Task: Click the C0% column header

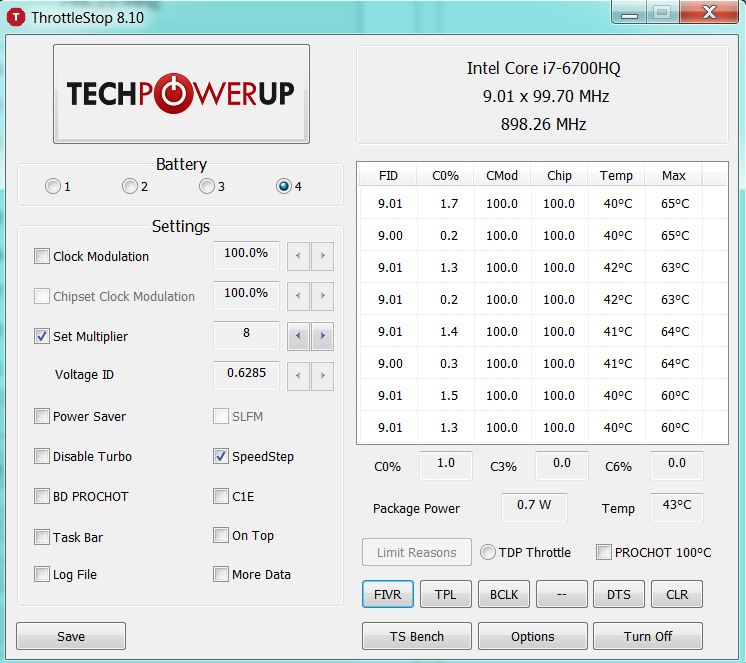Action: (x=445, y=176)
